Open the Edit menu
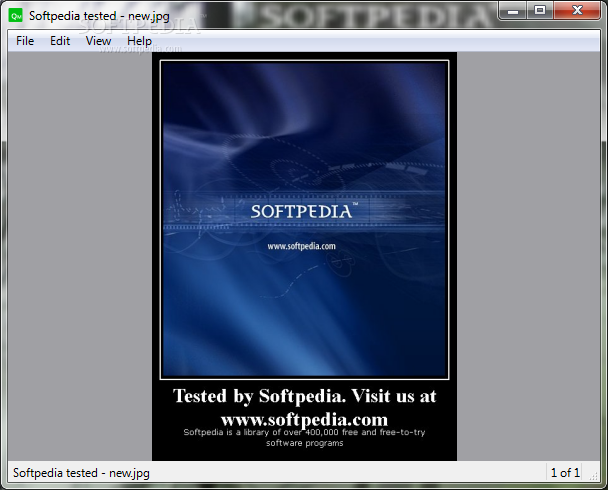This screenshot has width=608, height=490. coord(60,41)
